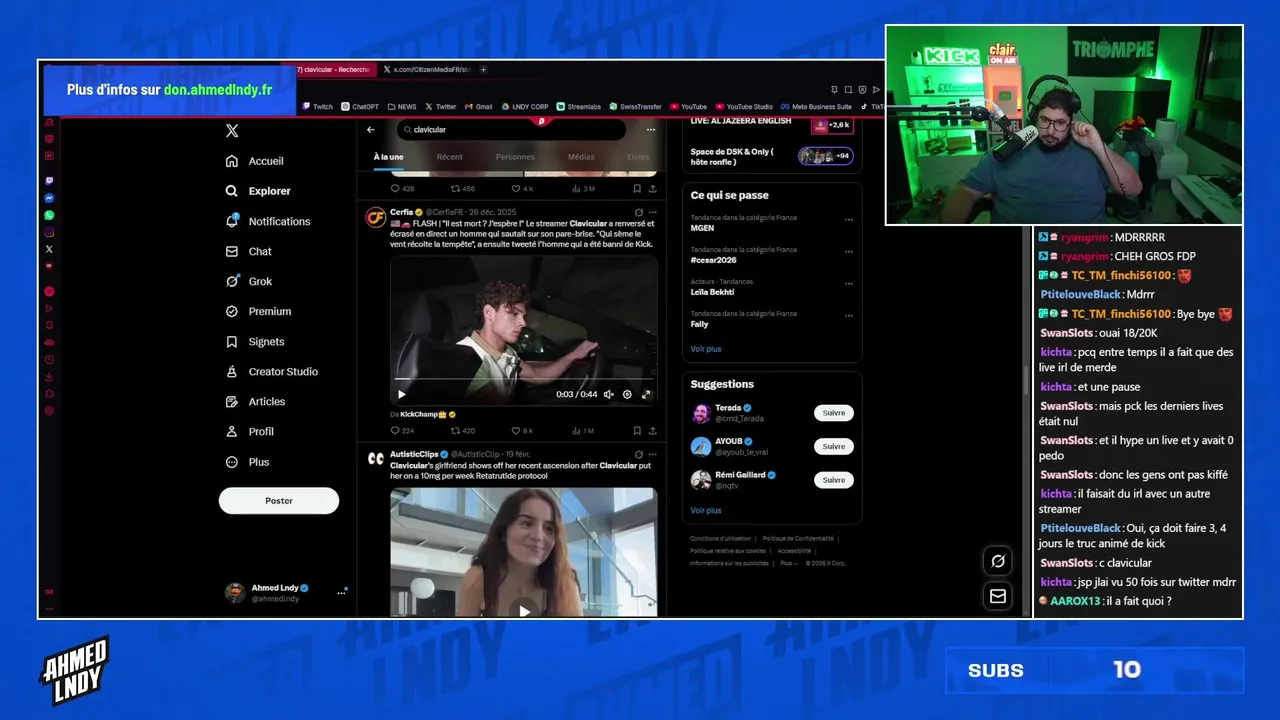1280x720 pixels.
Task: Open Leïla Bekhti trend options dots
Action: (848, 284)
